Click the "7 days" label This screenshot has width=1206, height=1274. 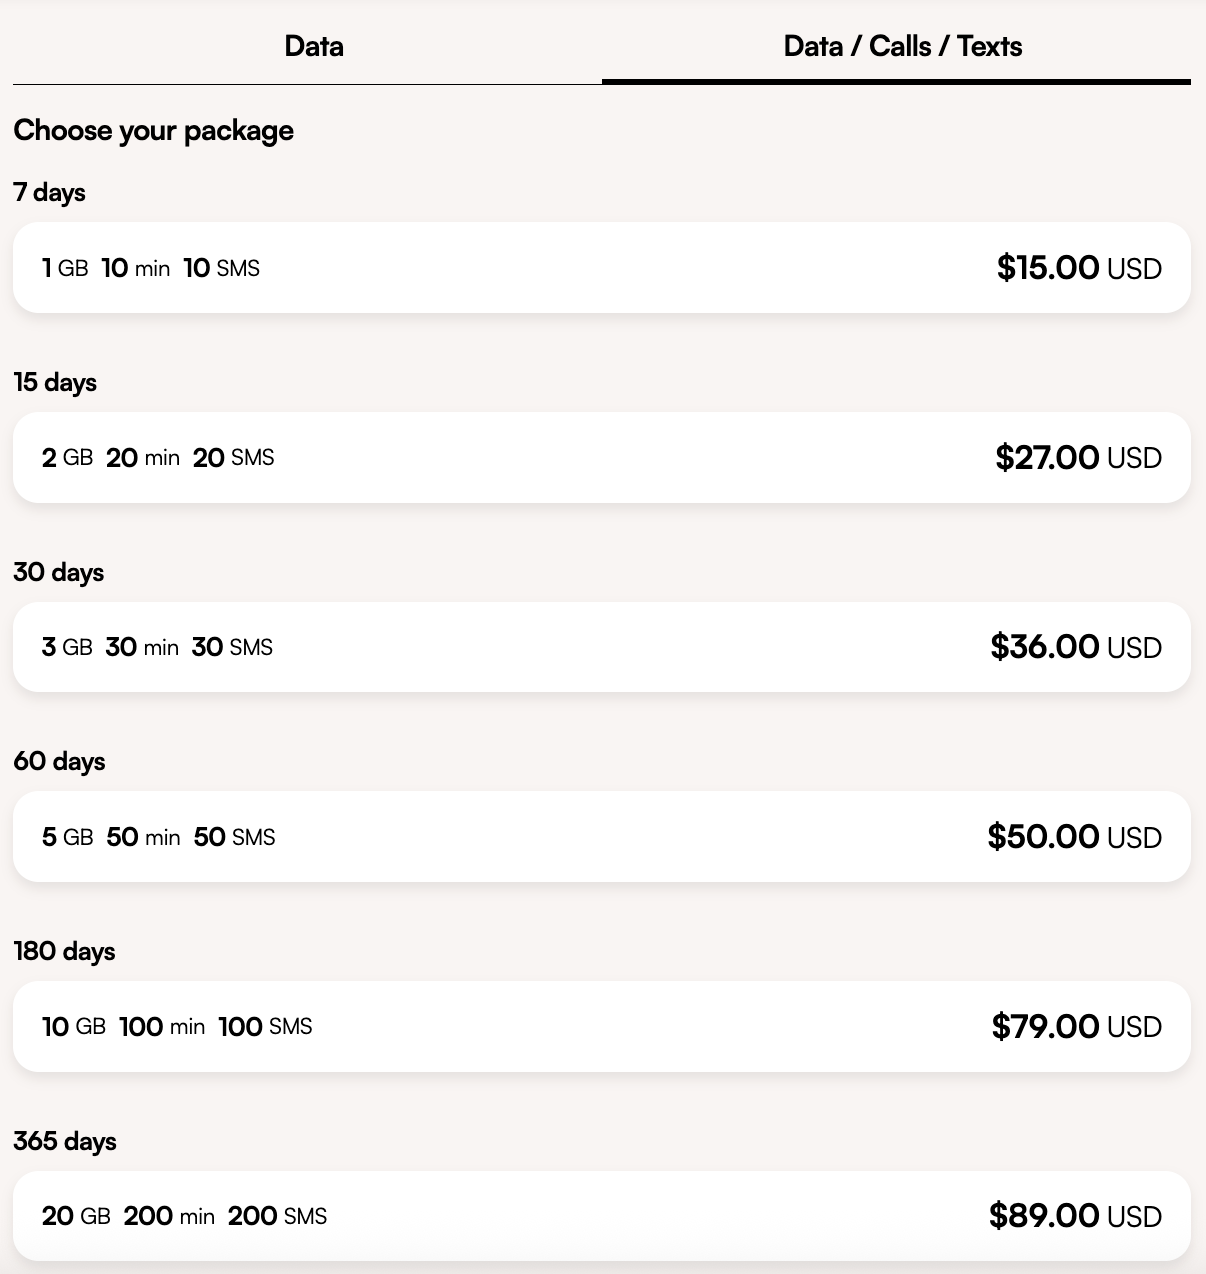coord(49,192)
